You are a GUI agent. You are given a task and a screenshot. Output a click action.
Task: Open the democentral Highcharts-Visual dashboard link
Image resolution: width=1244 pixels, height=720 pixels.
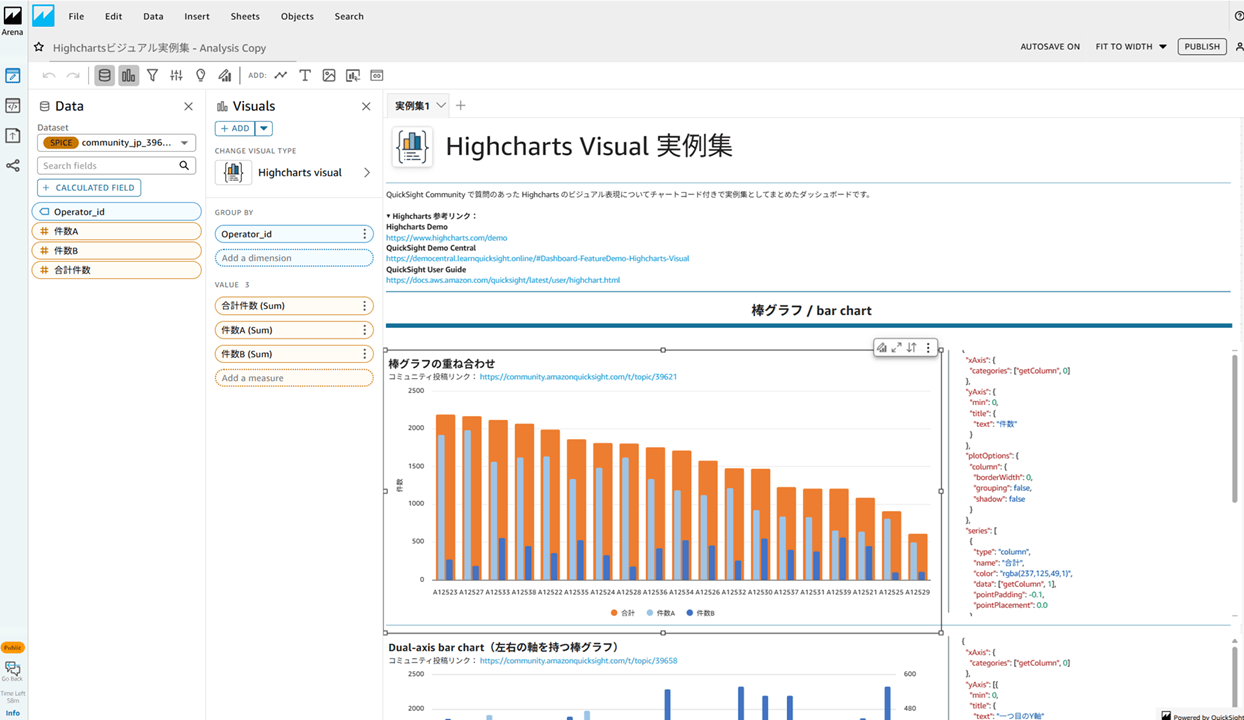click(x=537, y=259)
